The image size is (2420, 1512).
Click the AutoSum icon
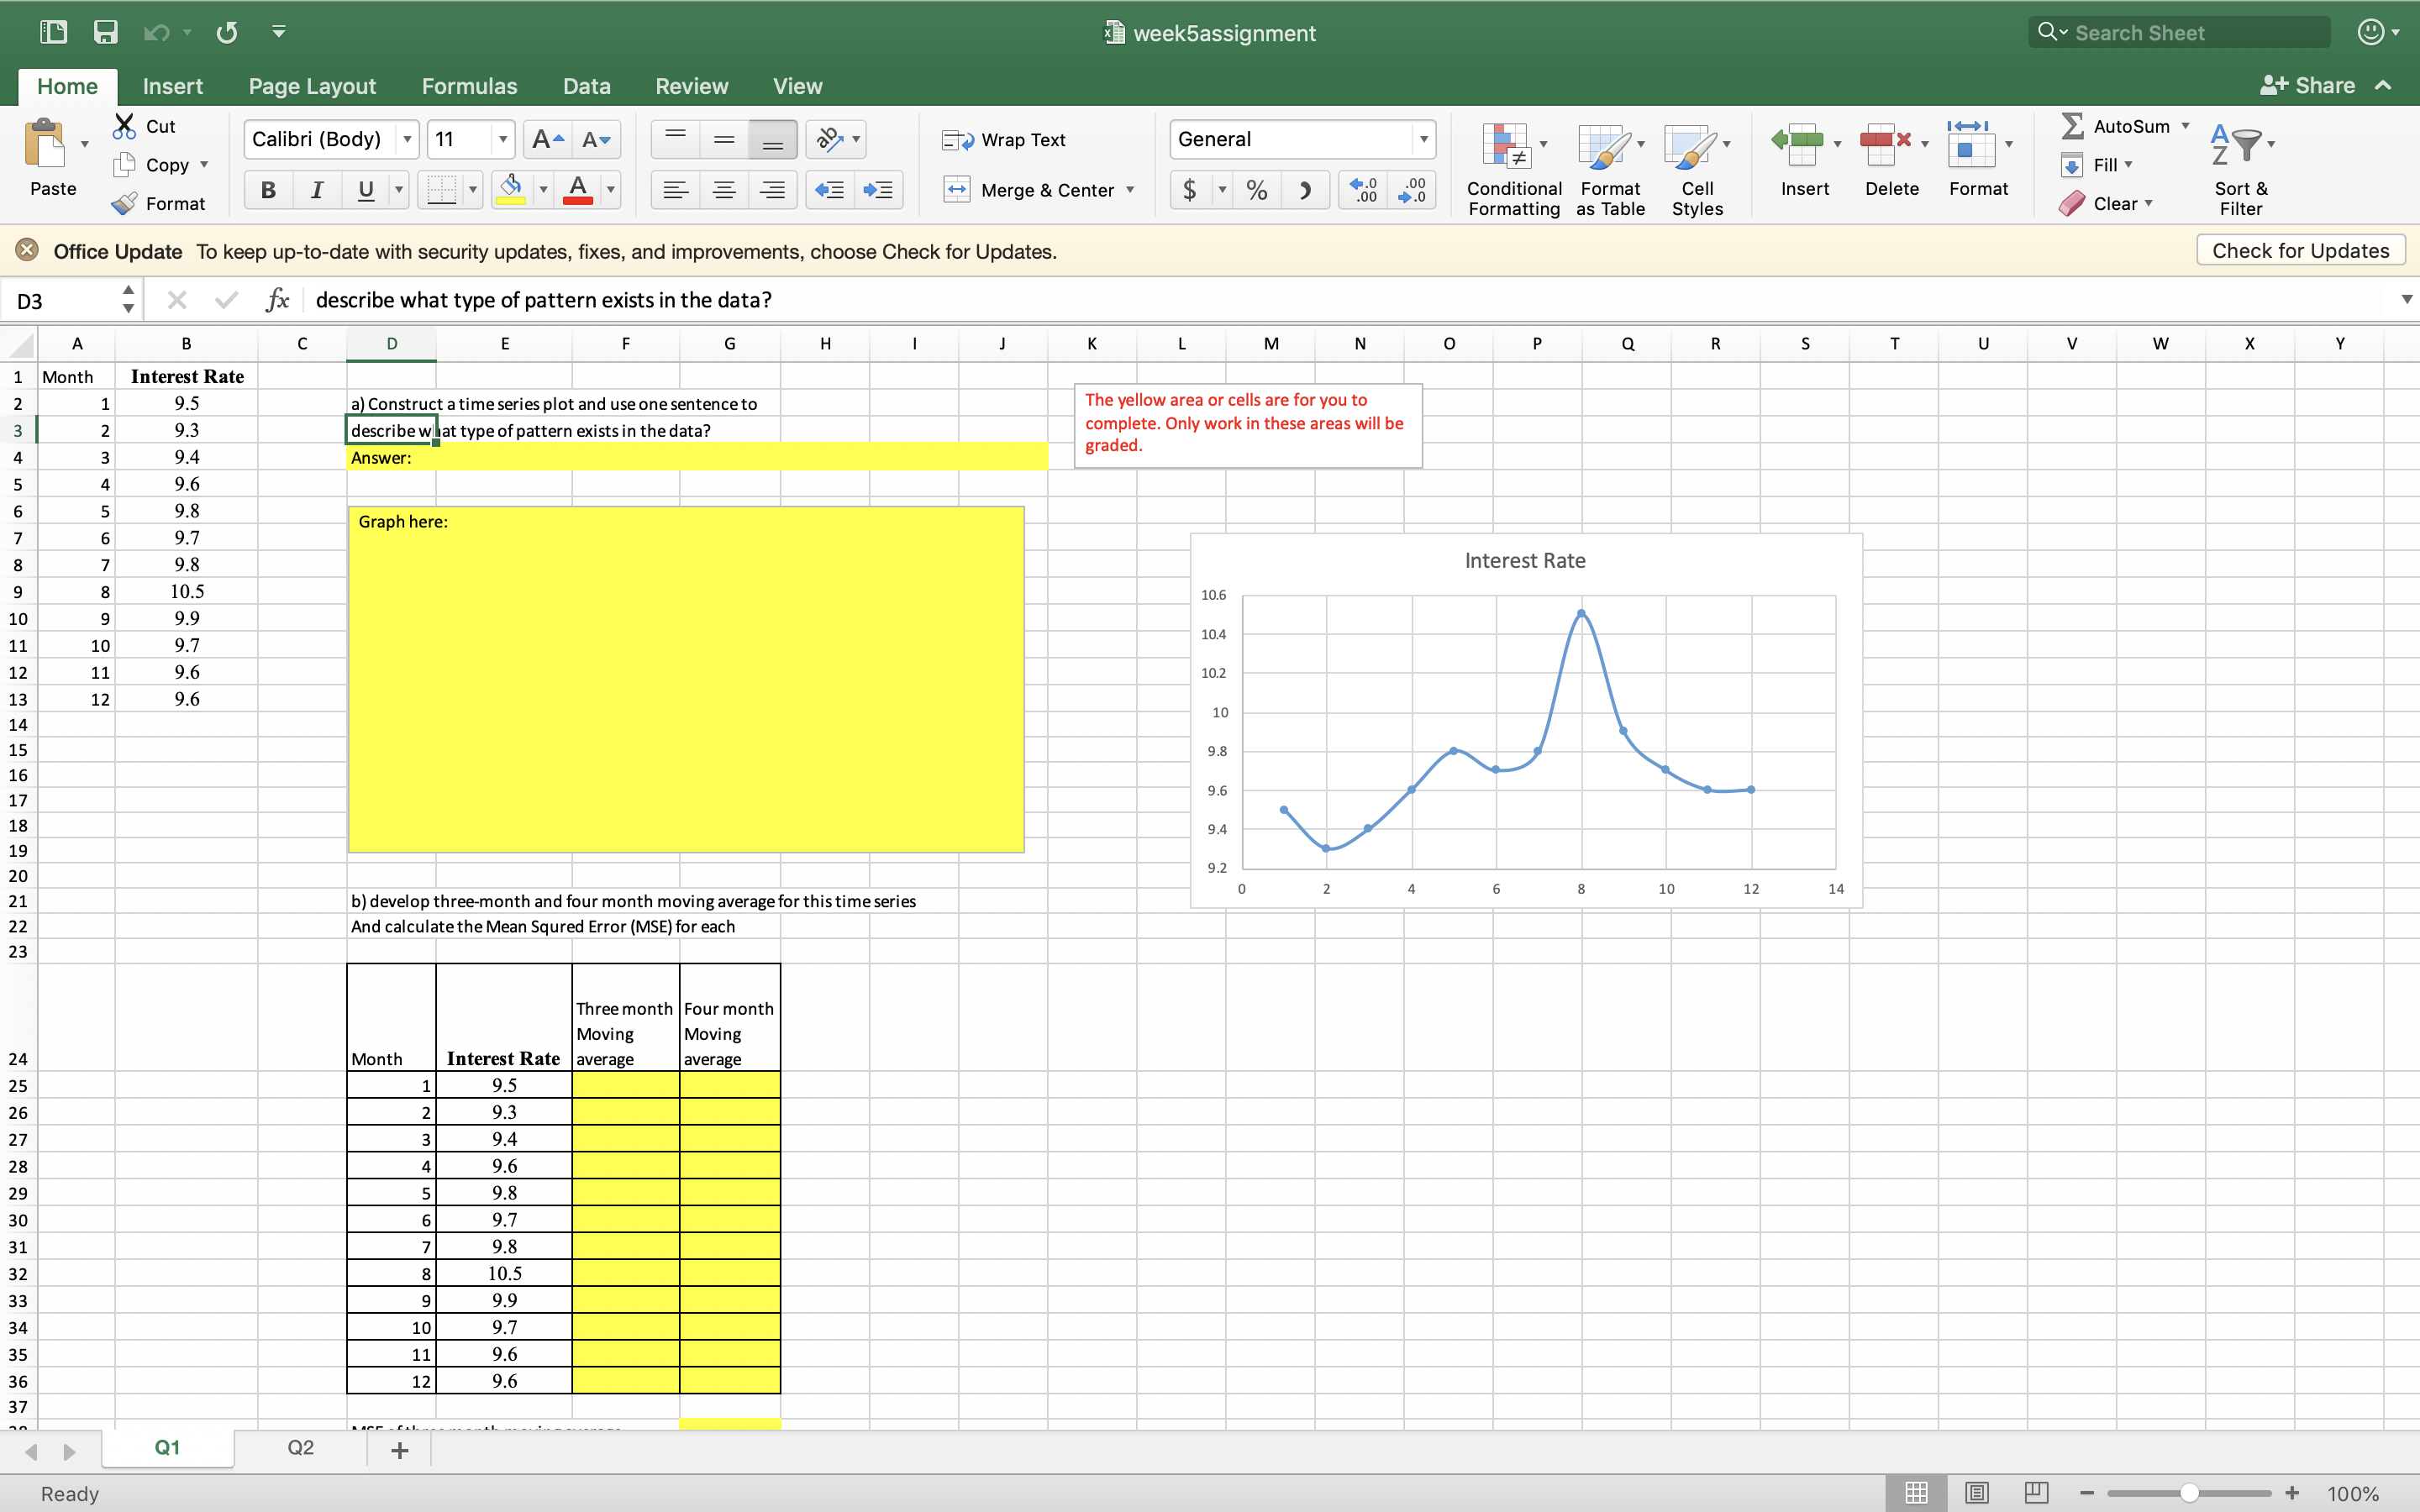2073,125
